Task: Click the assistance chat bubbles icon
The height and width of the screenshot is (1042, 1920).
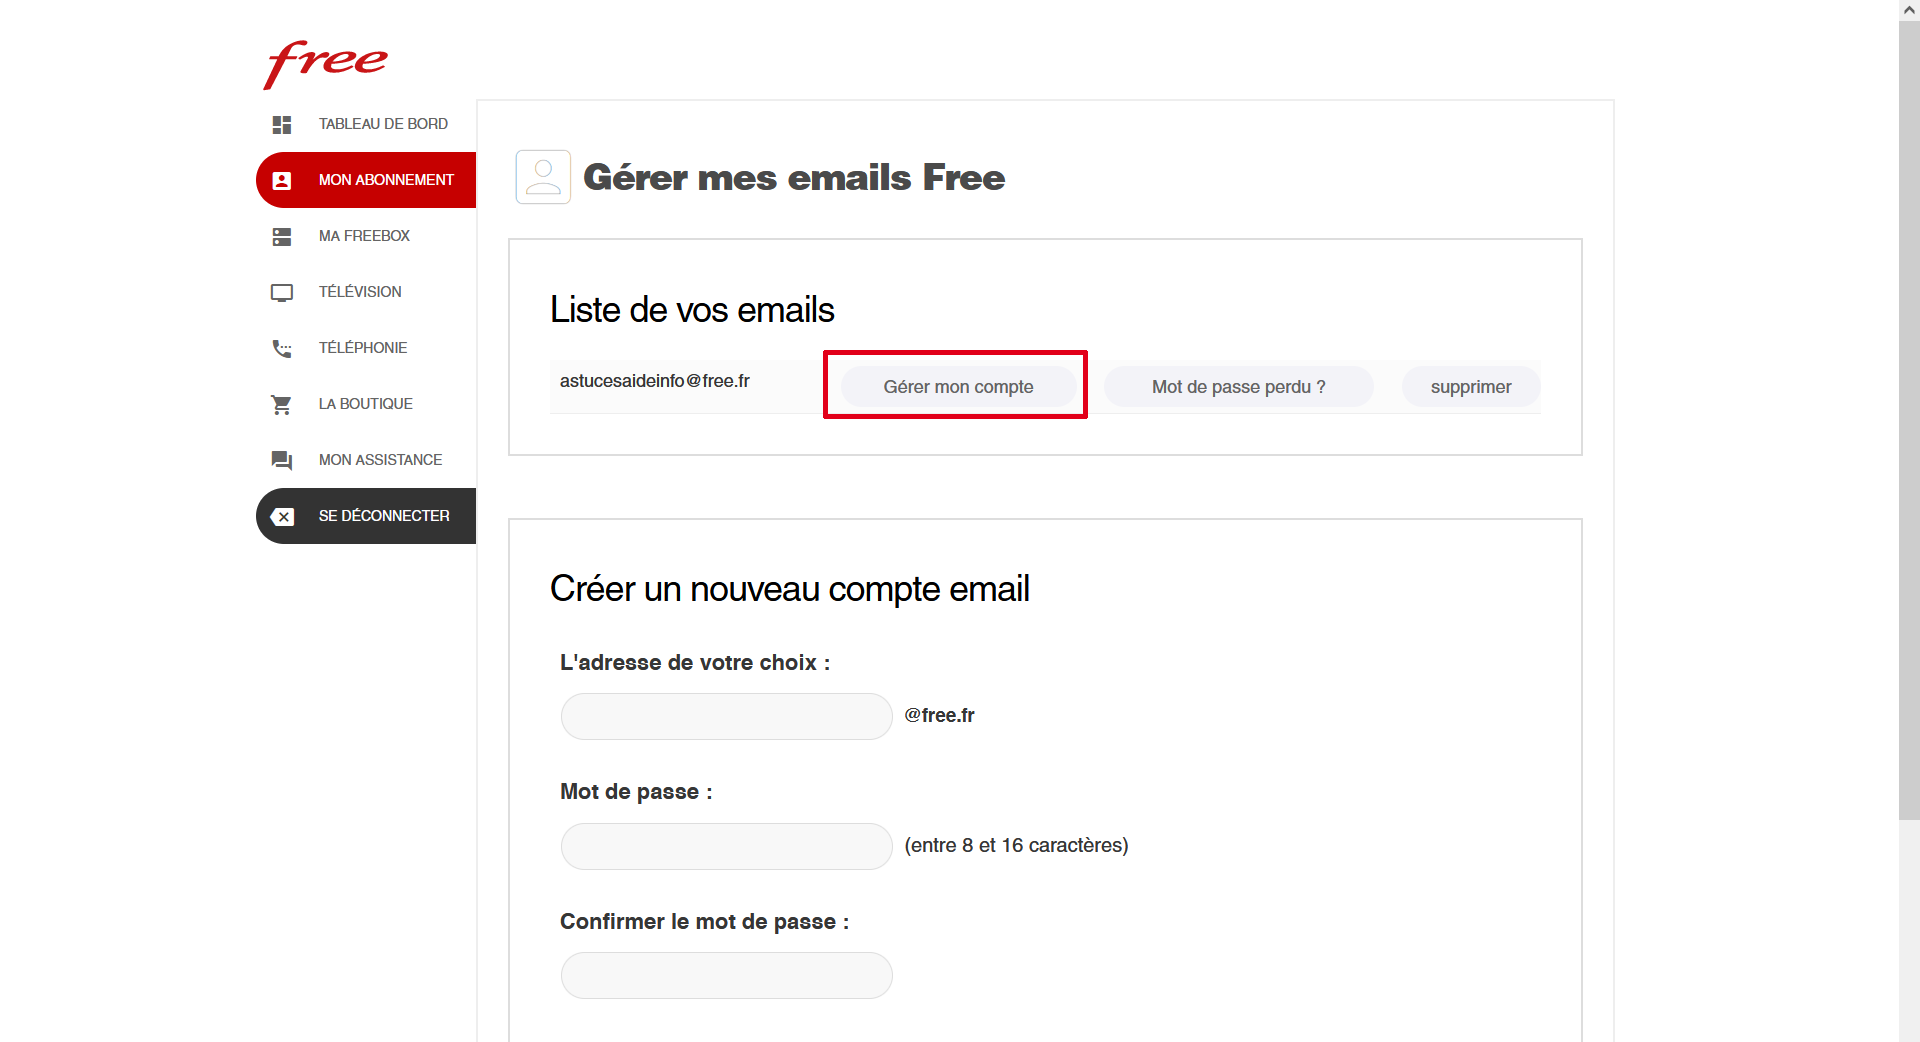Action: coord(282,460)
